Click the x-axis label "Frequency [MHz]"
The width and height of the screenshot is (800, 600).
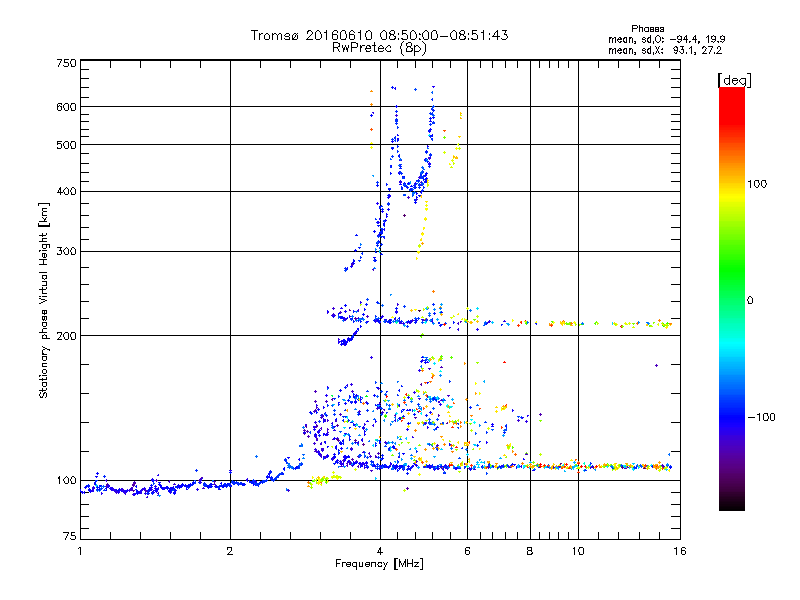[379, 564]
